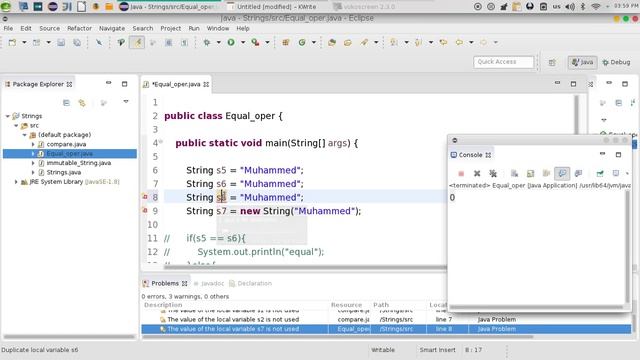Open the Refactor menu
This screenshot has height=360, width=640.
(x=79, y=29)
